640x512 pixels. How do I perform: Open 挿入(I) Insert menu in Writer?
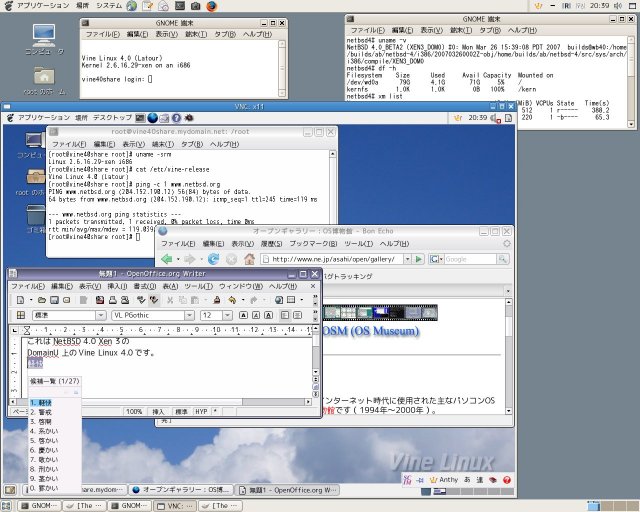pos(117,286)
